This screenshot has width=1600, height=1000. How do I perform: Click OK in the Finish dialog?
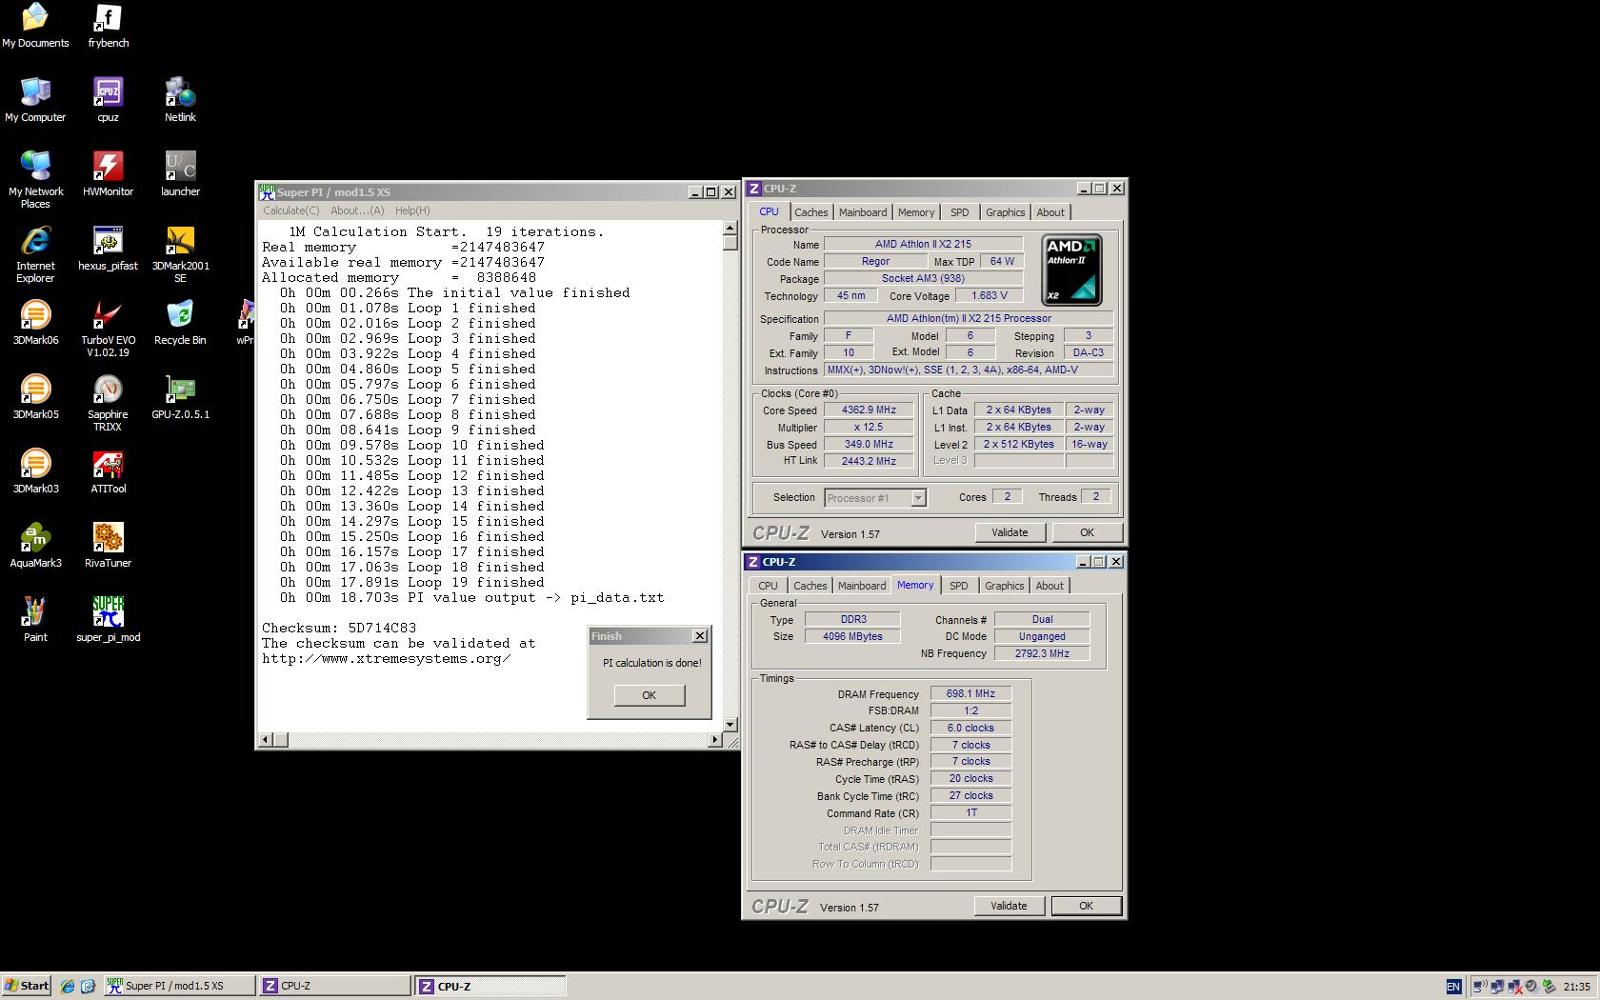(649, 695)
